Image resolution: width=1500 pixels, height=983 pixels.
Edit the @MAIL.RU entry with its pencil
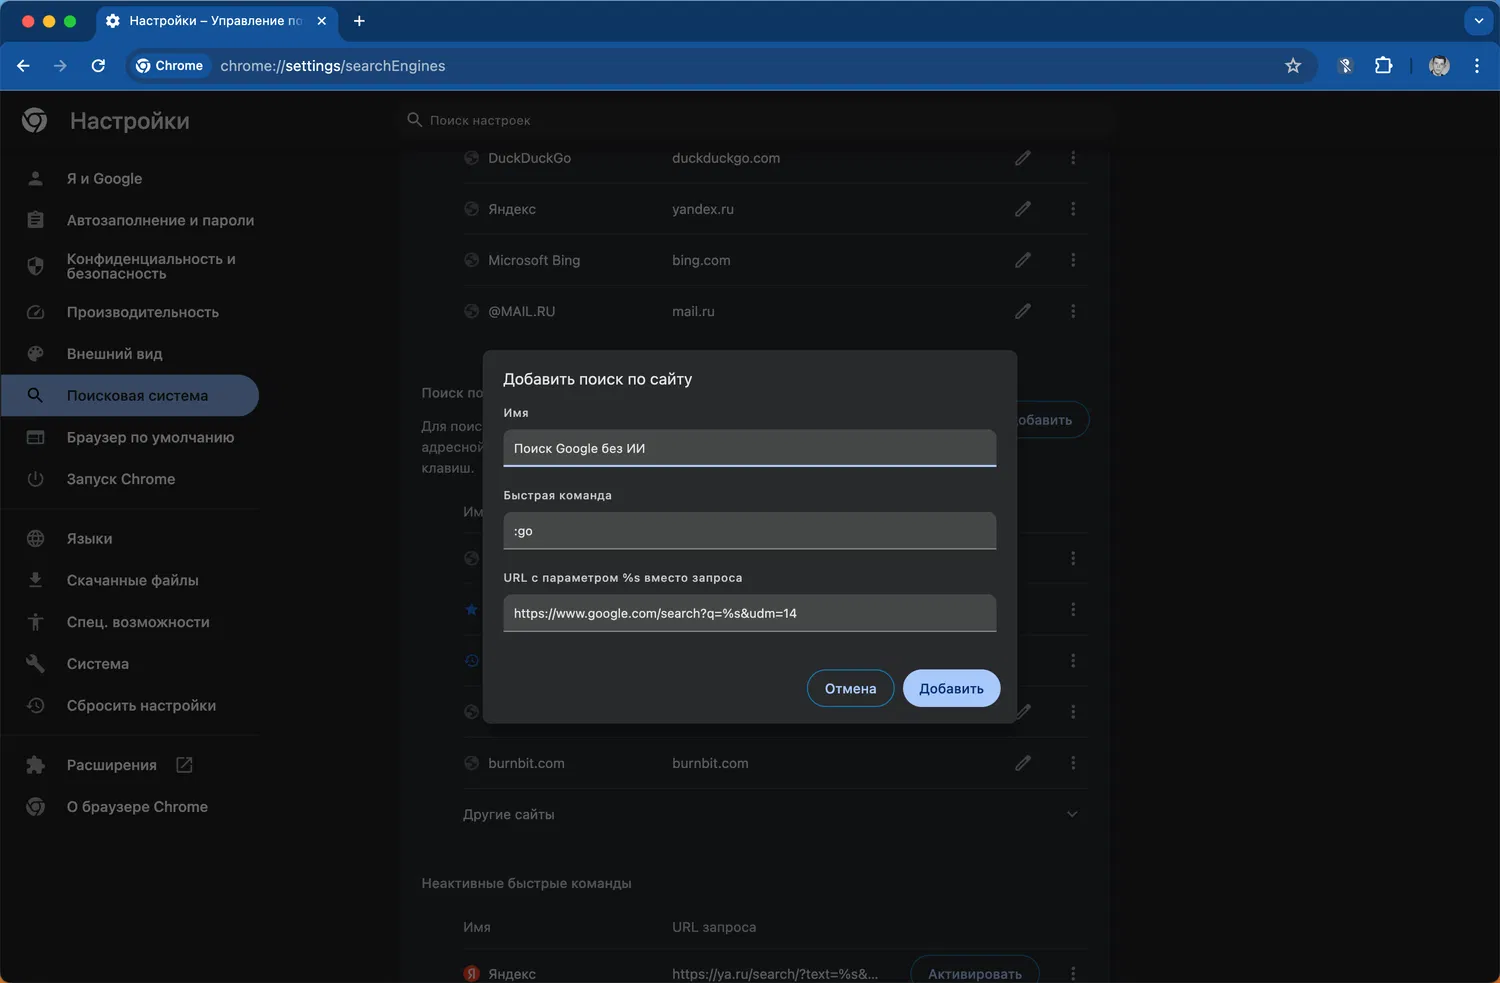click(x=1023, y=311)
